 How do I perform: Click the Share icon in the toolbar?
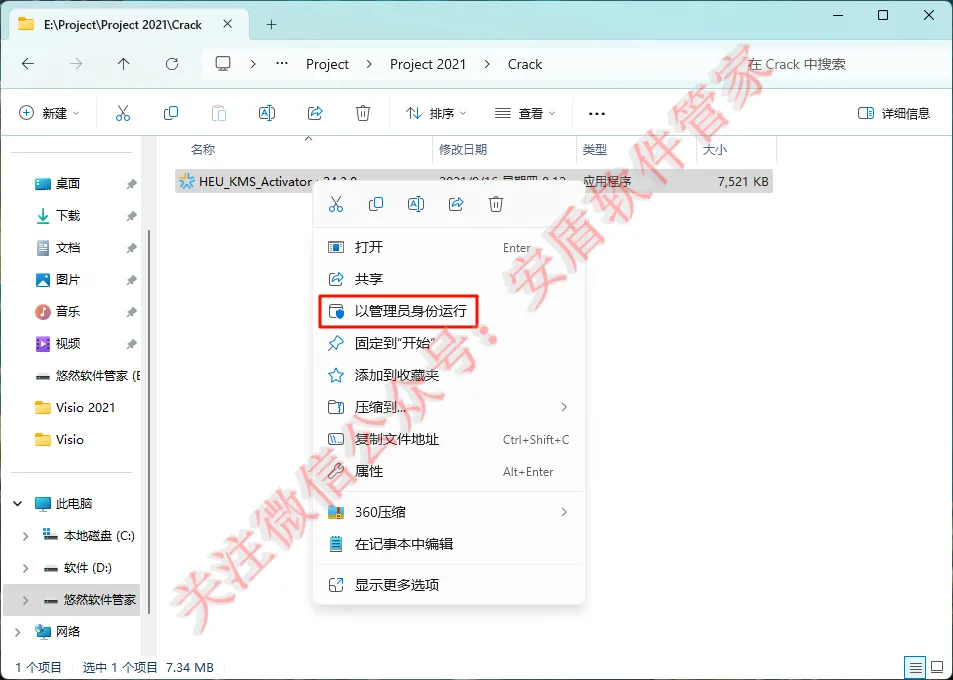pos(315,113)
